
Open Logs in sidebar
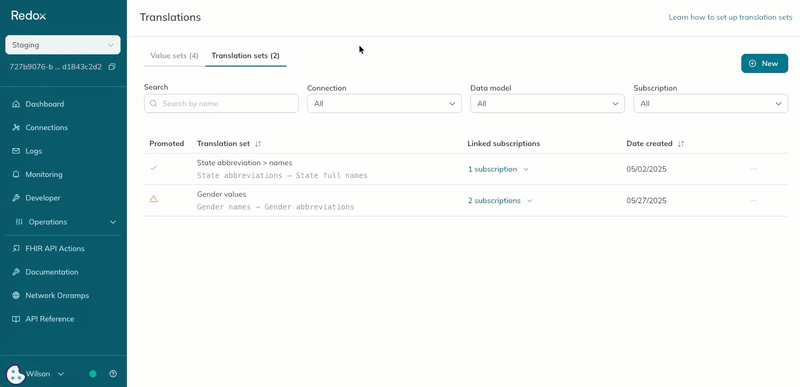[34, 151]
